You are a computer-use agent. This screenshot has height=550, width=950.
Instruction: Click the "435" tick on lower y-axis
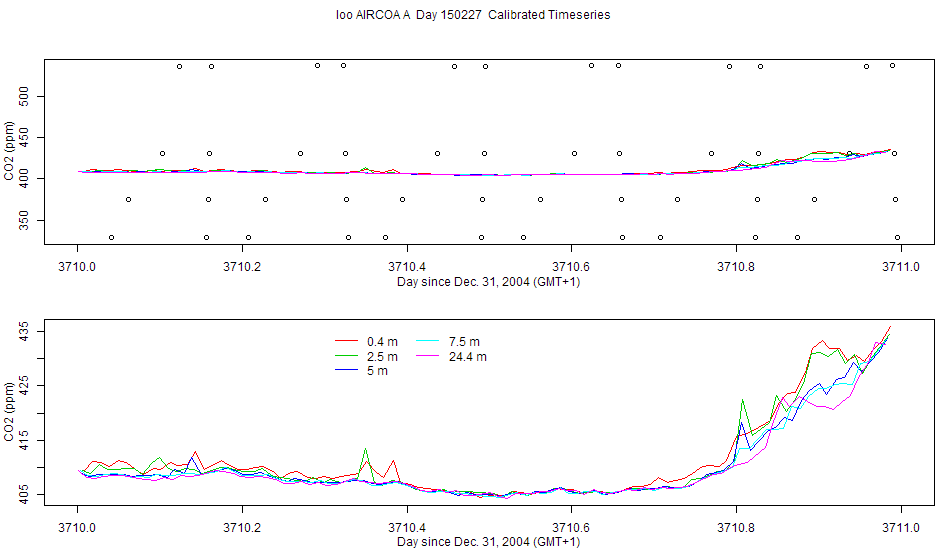(x=24, y=331)
